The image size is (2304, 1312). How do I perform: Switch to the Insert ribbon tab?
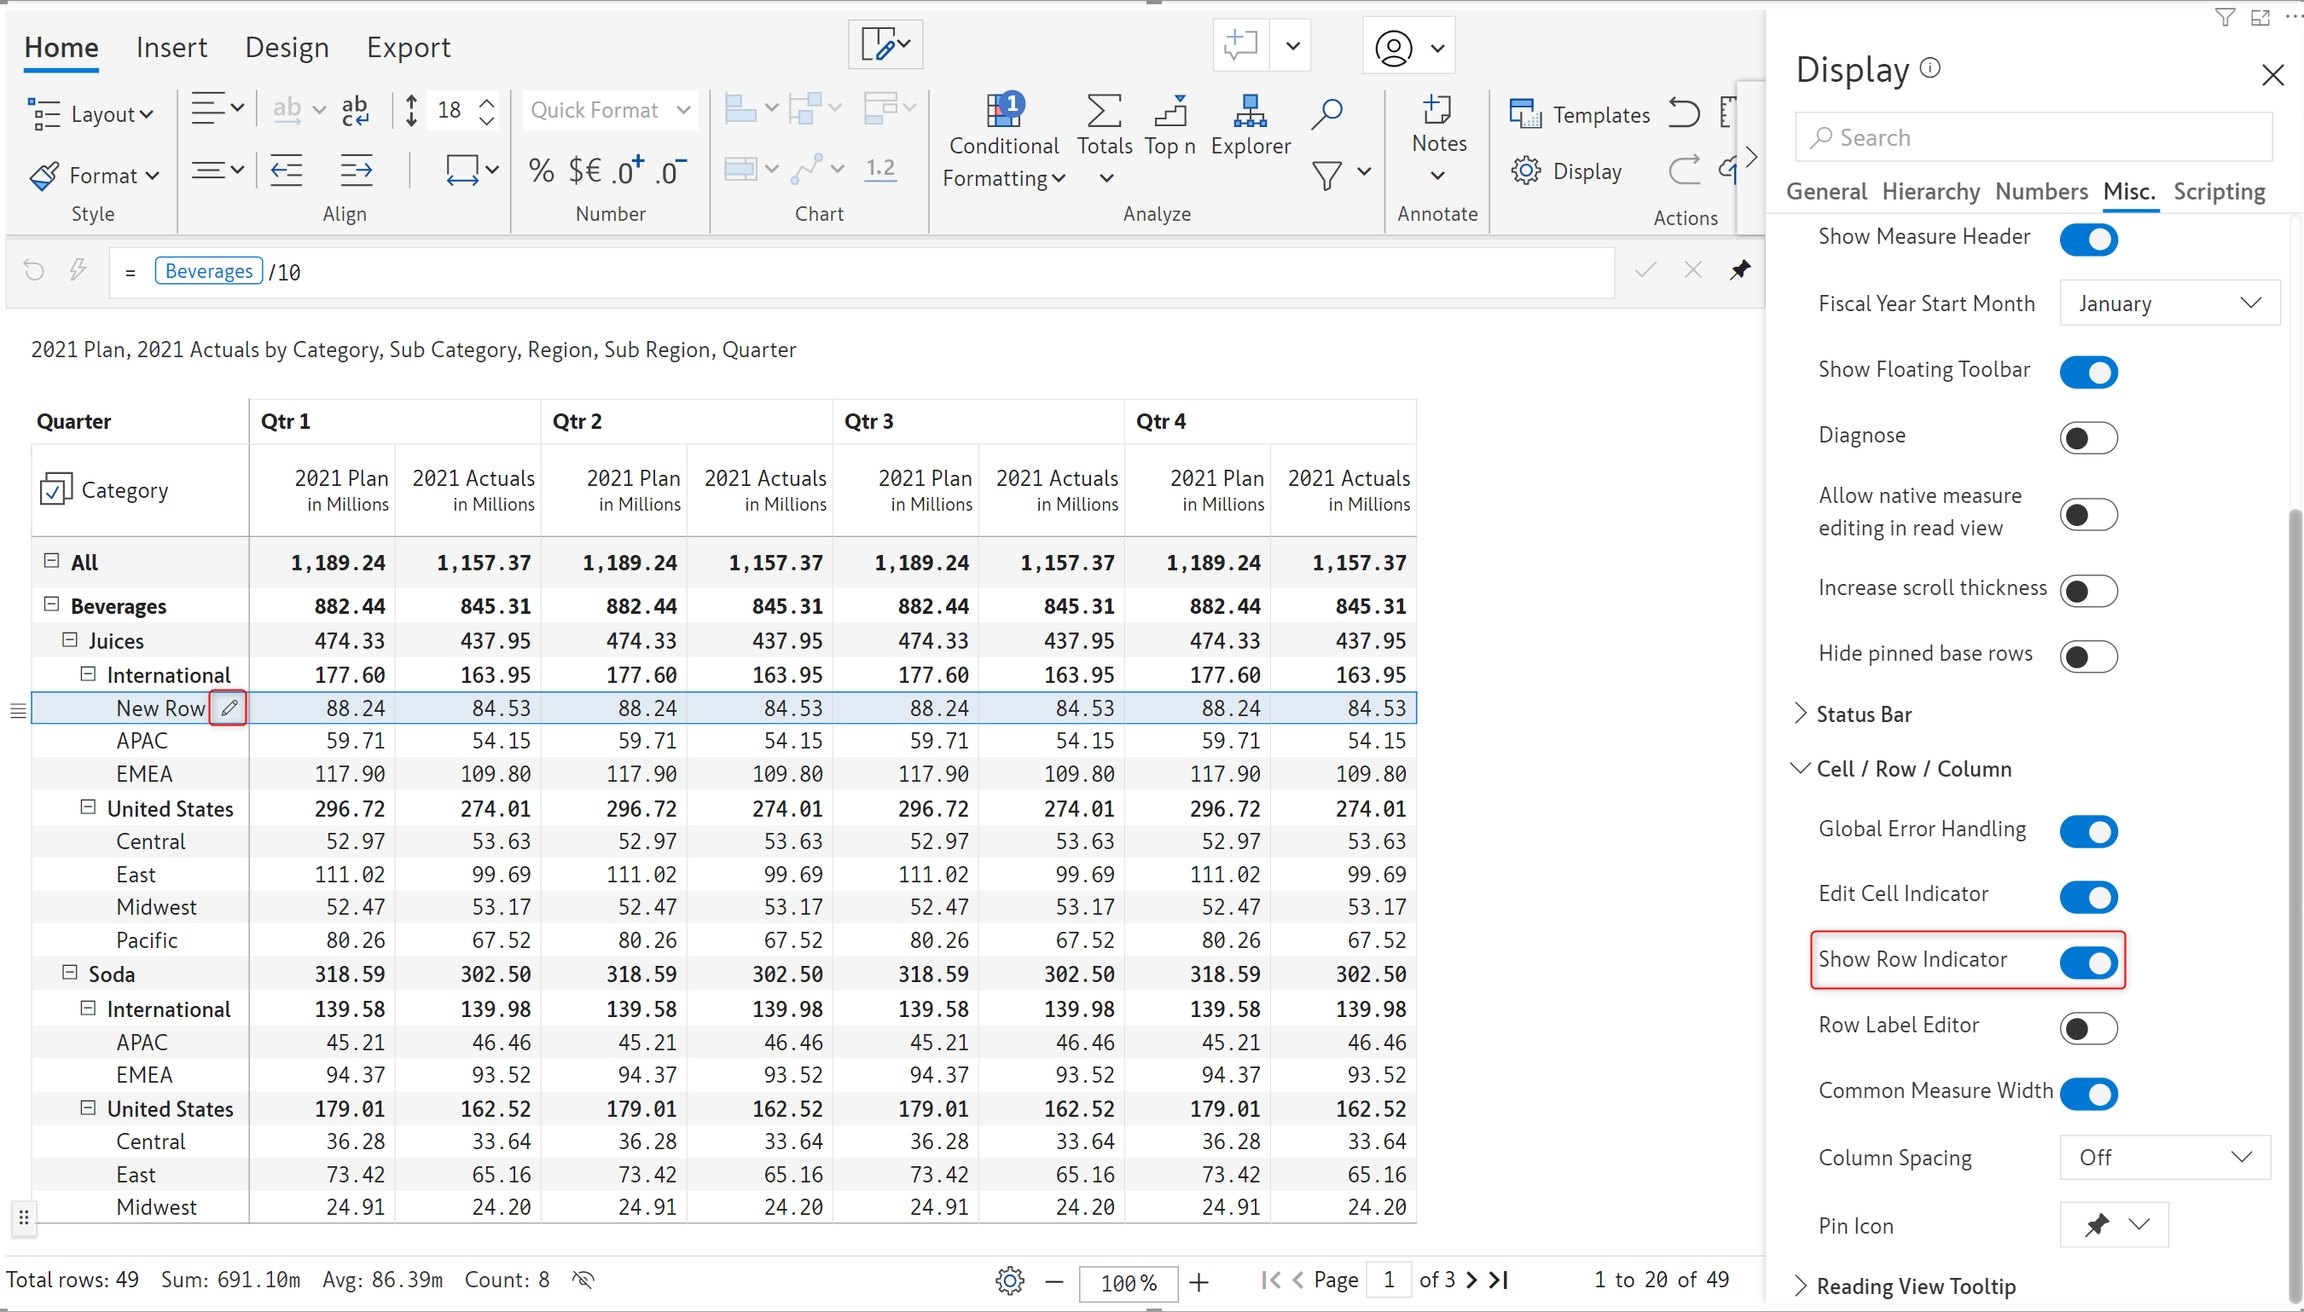click(171, 47)
